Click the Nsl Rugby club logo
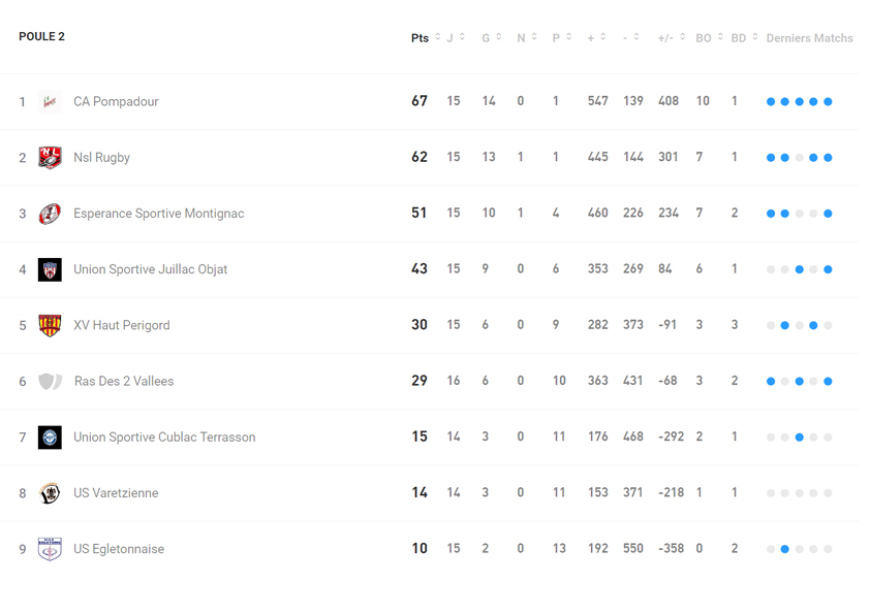Image resolution: width=870 pixels, height=614 pixels. pyautogui.click(x=49, y=158)
